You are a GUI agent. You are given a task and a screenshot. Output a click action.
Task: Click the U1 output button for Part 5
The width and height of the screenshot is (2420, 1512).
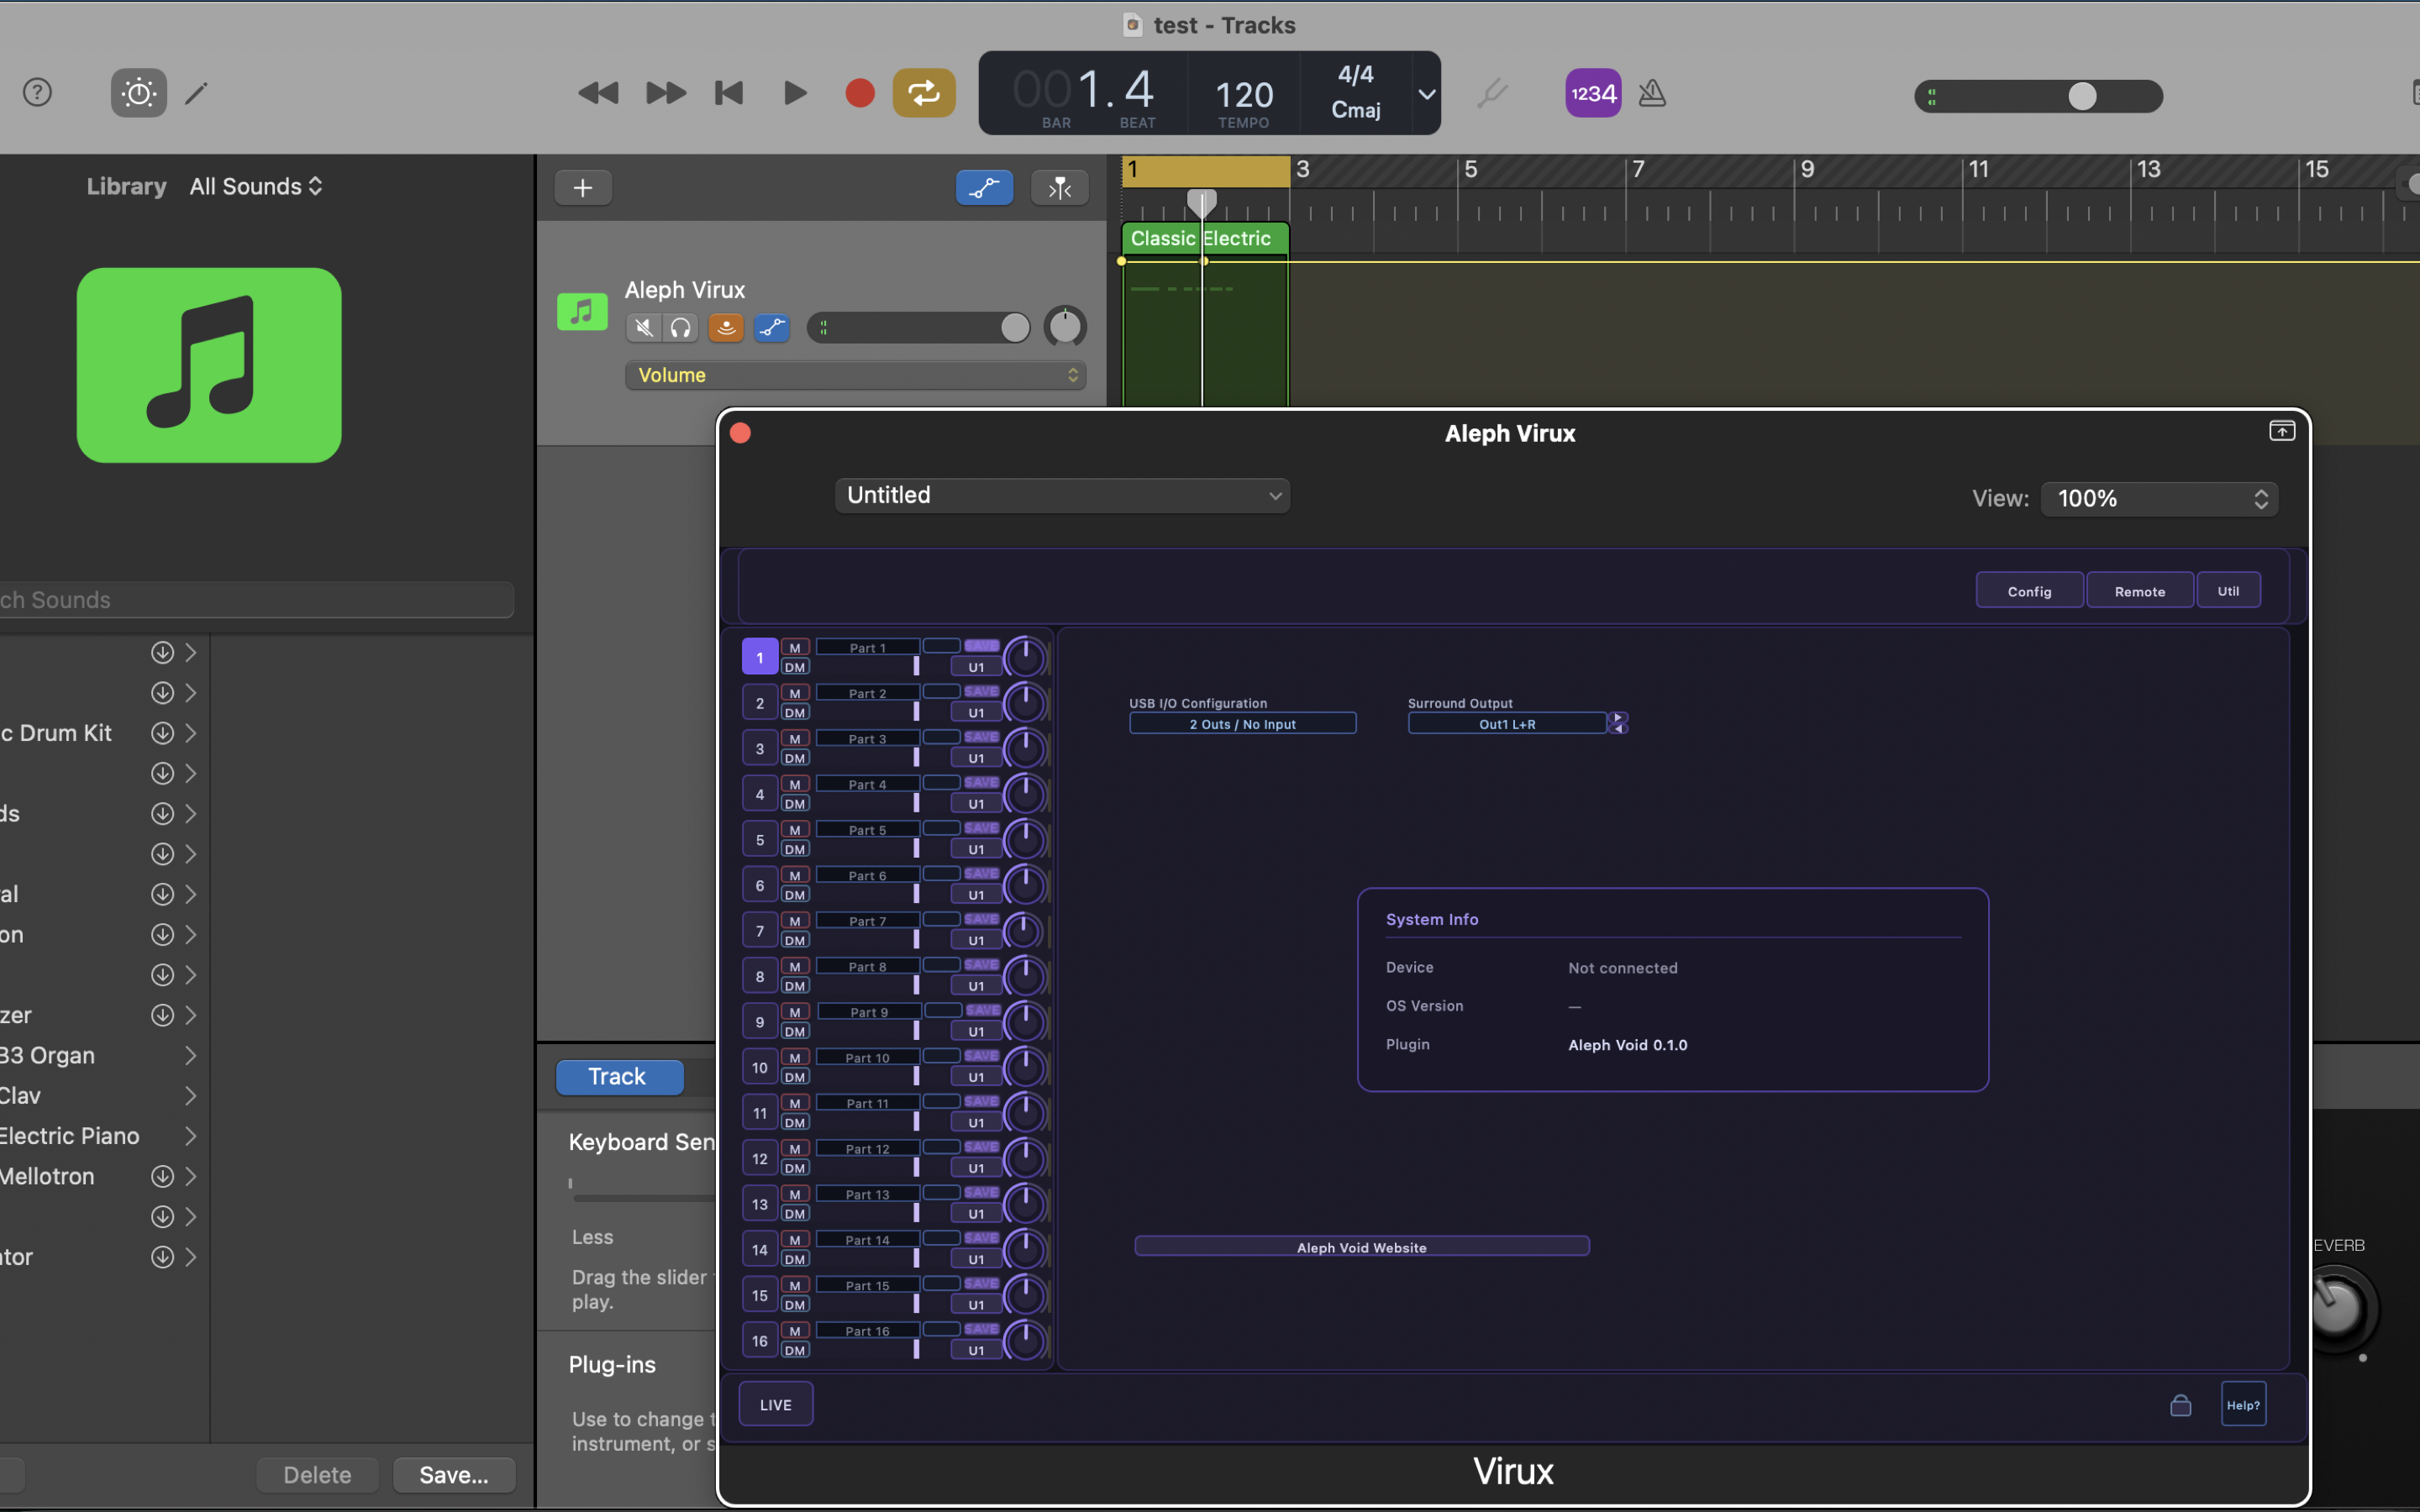click(x=976, y=849)
